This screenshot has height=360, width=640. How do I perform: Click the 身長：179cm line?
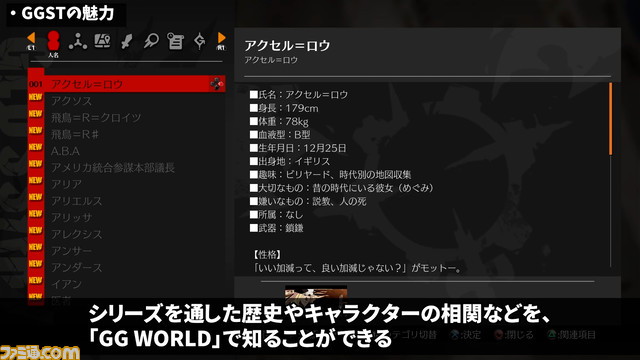(284, 108)
